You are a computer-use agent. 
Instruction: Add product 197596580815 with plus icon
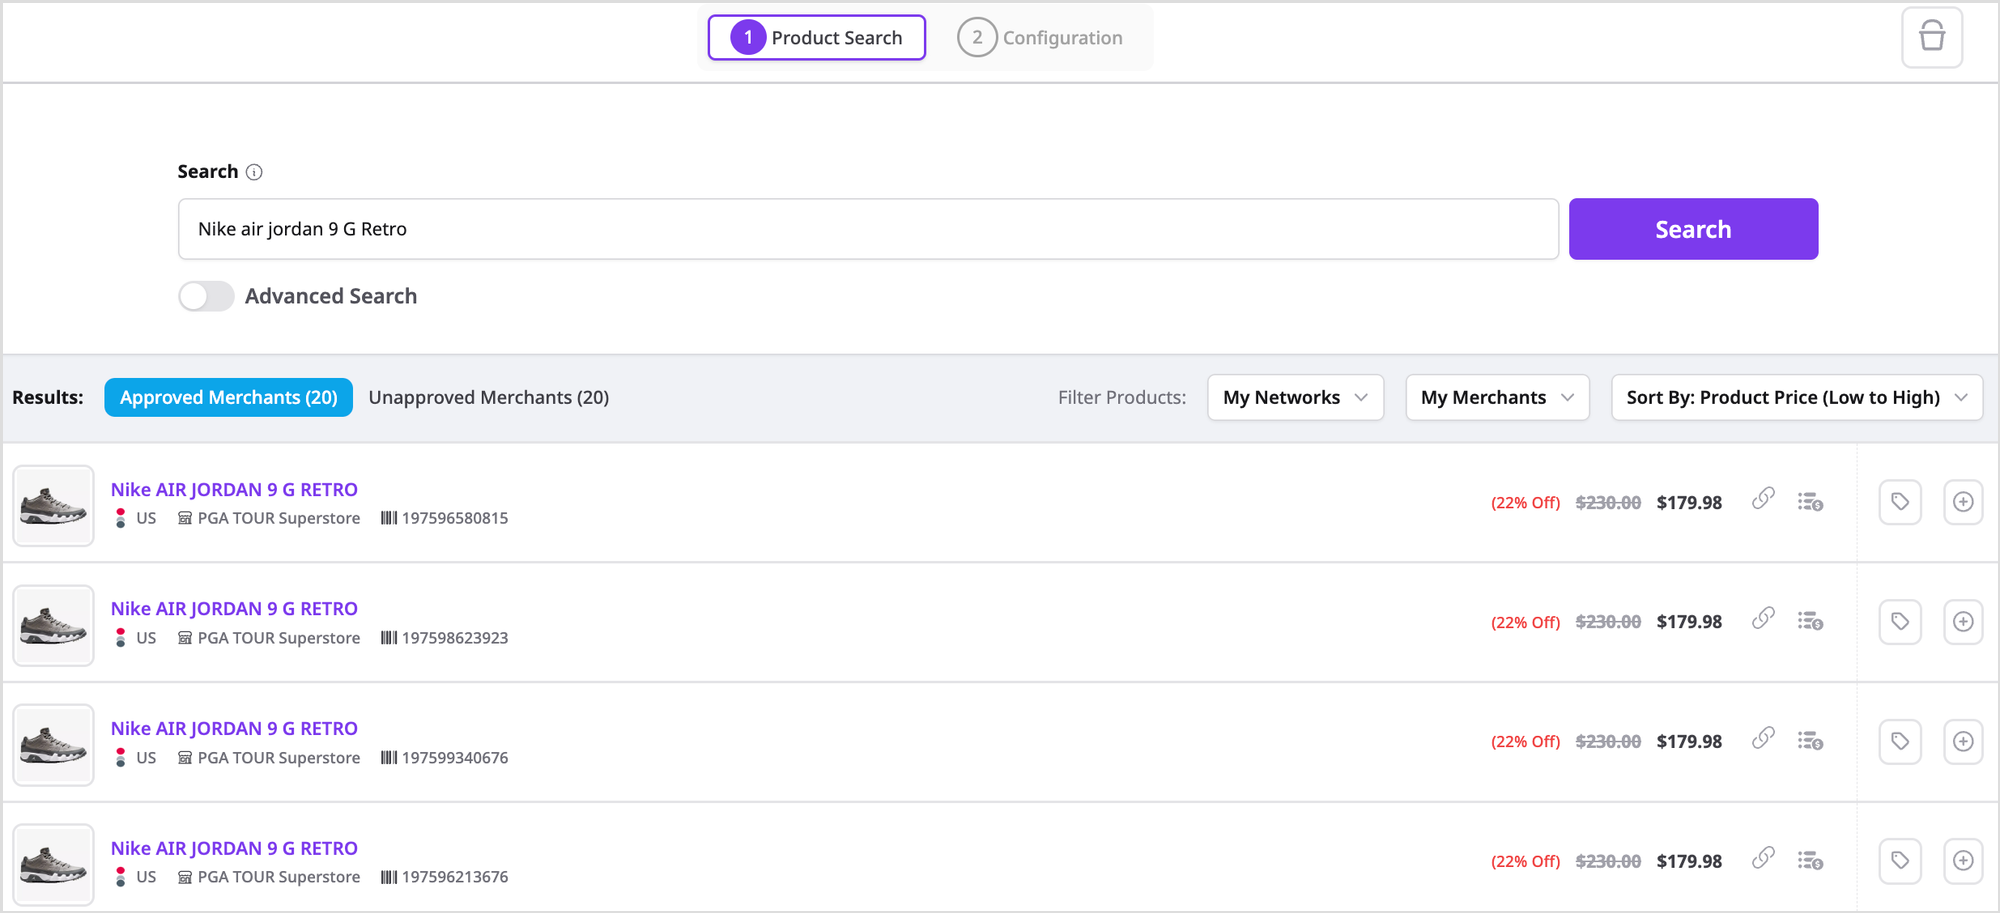[x=1963, y=502]
